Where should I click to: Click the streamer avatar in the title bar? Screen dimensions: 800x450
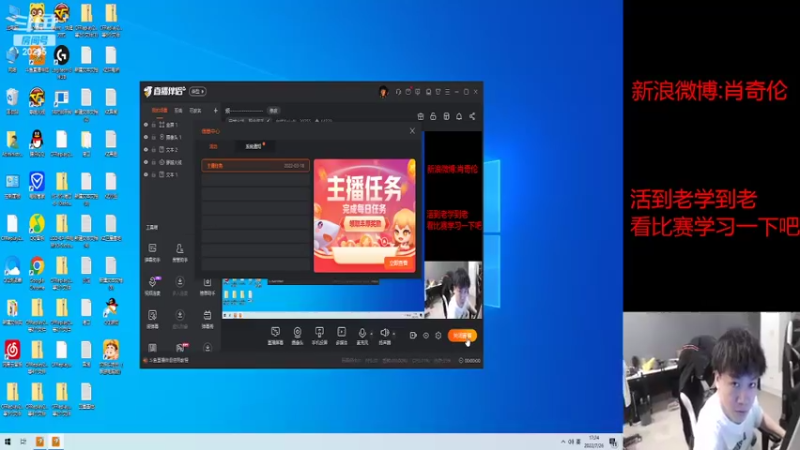383,92
